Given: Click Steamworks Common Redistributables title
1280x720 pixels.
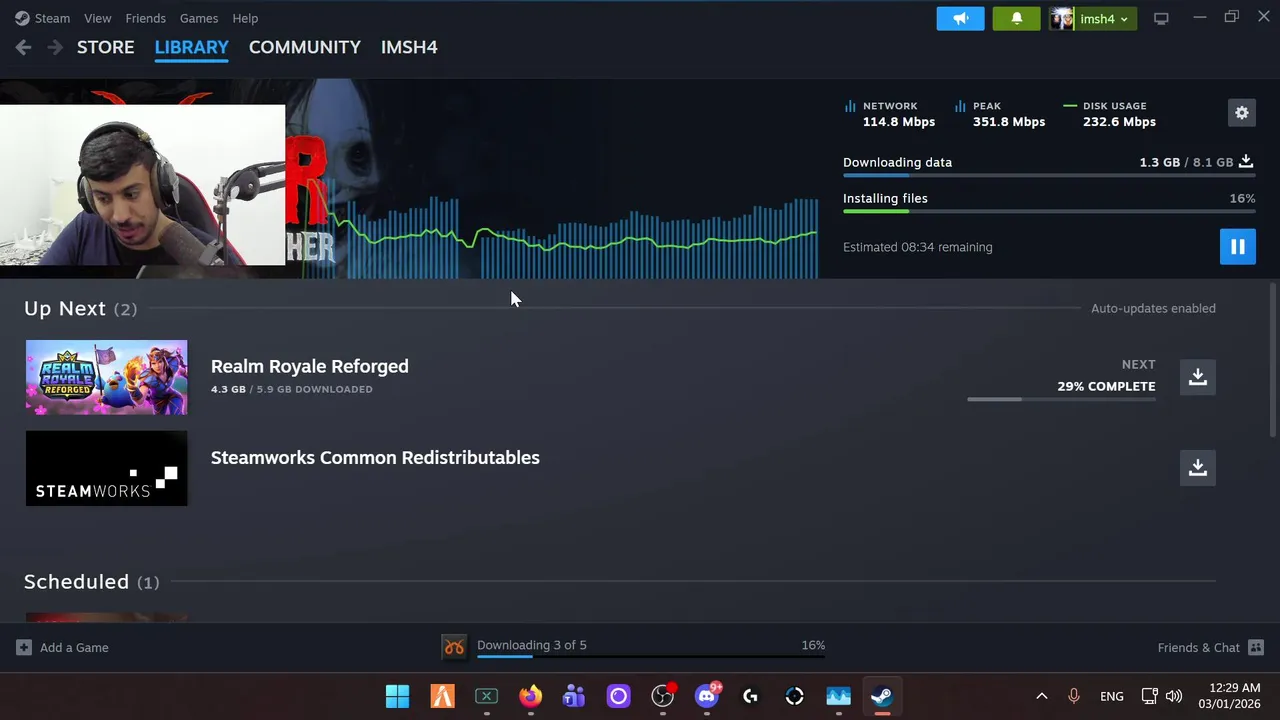Looking at the screenshot, I should pyautogui.click(x=375, y=457).
